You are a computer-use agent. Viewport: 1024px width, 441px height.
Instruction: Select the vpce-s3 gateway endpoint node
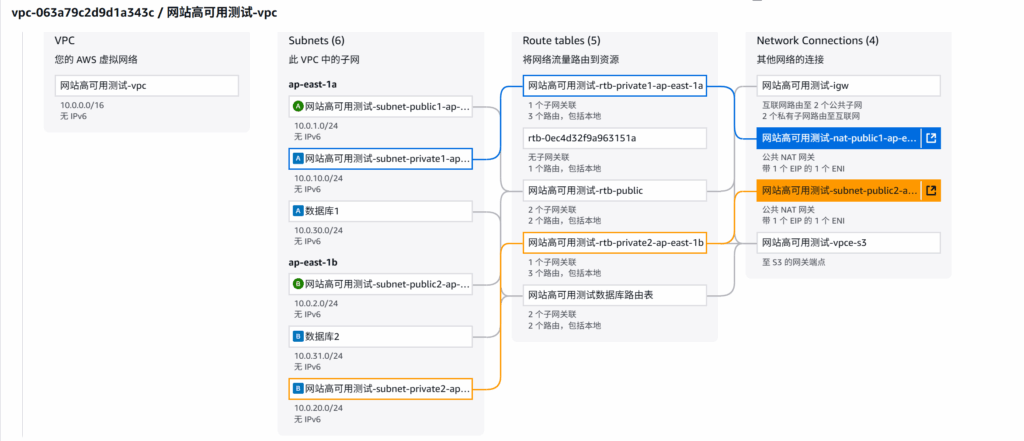(x=849, y=242)
